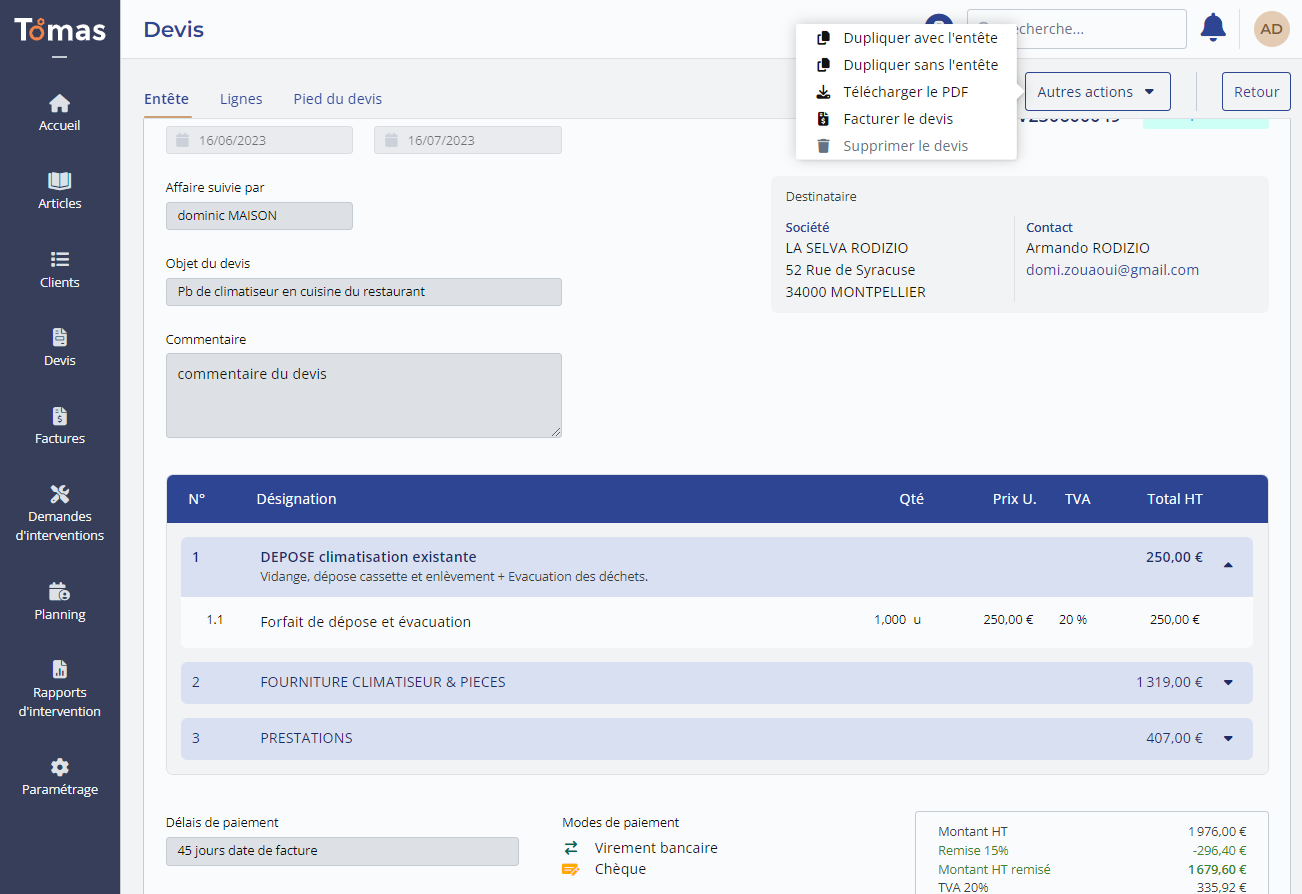This screenshot has height=894, width=1302.
Task: Open Rapports d'intervention icon
Action: click(x=60, y=670)
